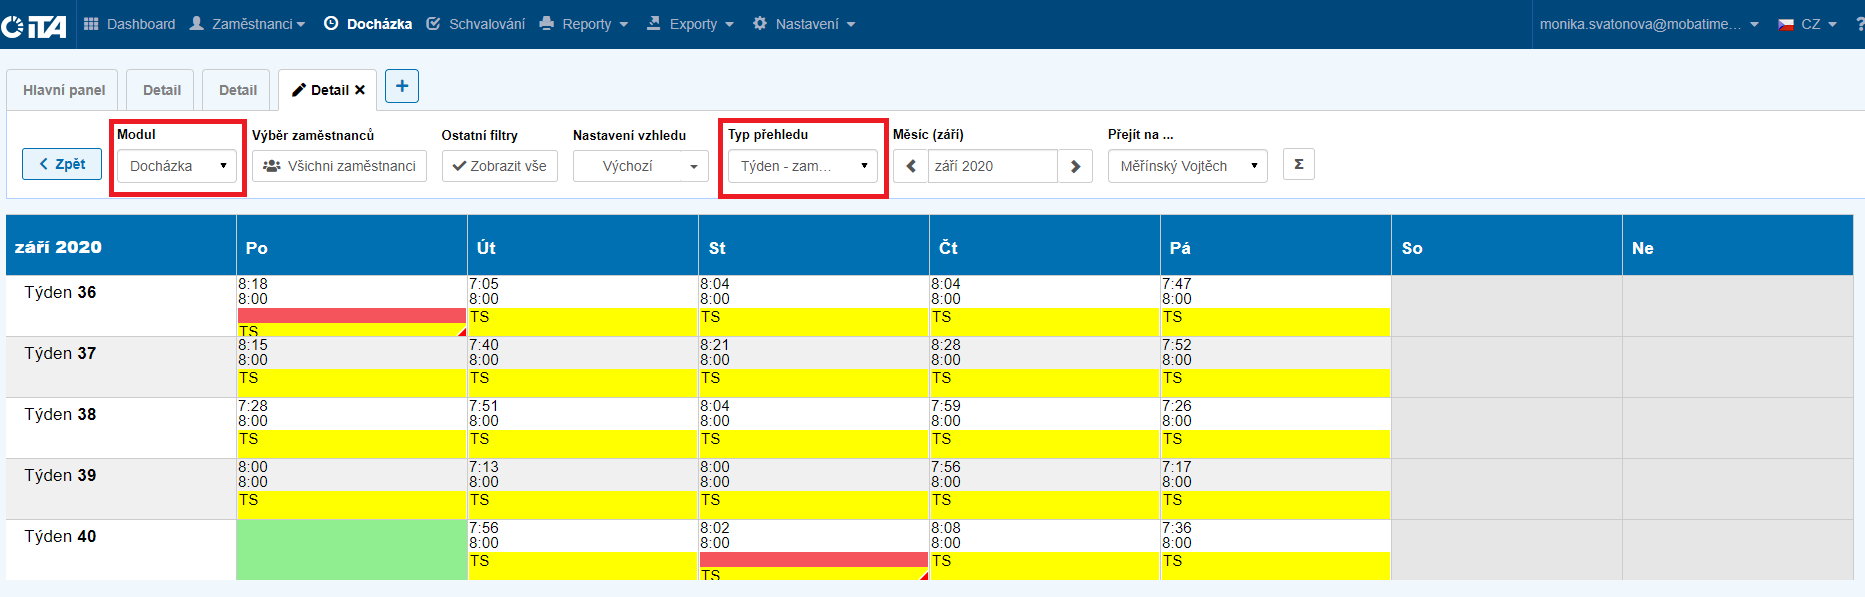The width and height of the screenshot is (1865, 597).
Task: Click the plus icon to add tab
Action: (402, 86)
